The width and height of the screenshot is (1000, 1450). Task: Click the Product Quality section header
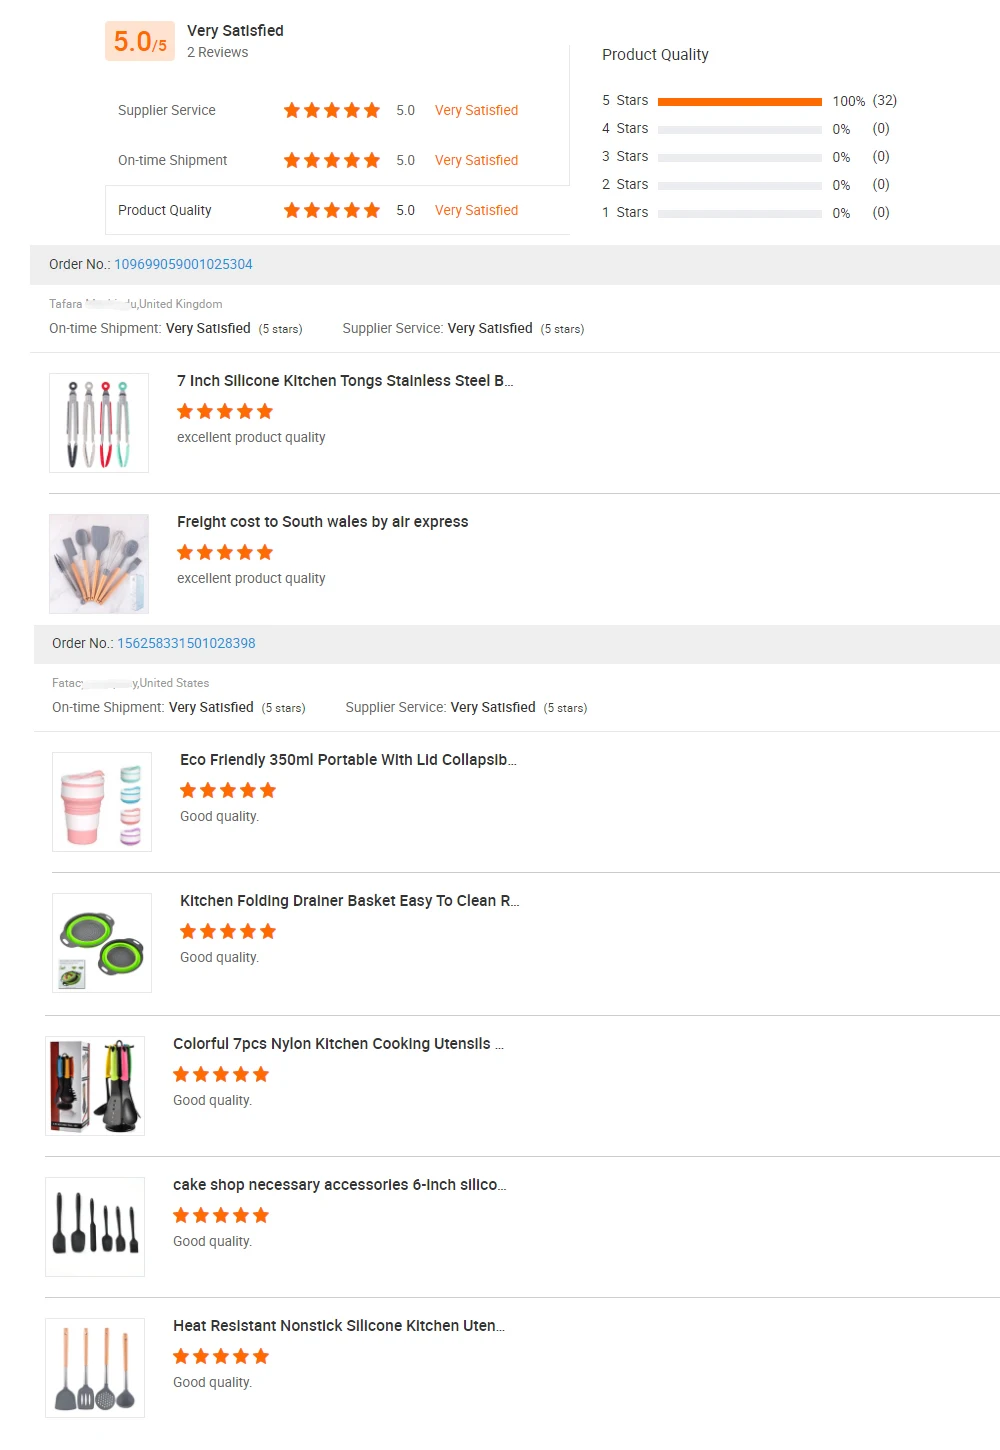655,54
